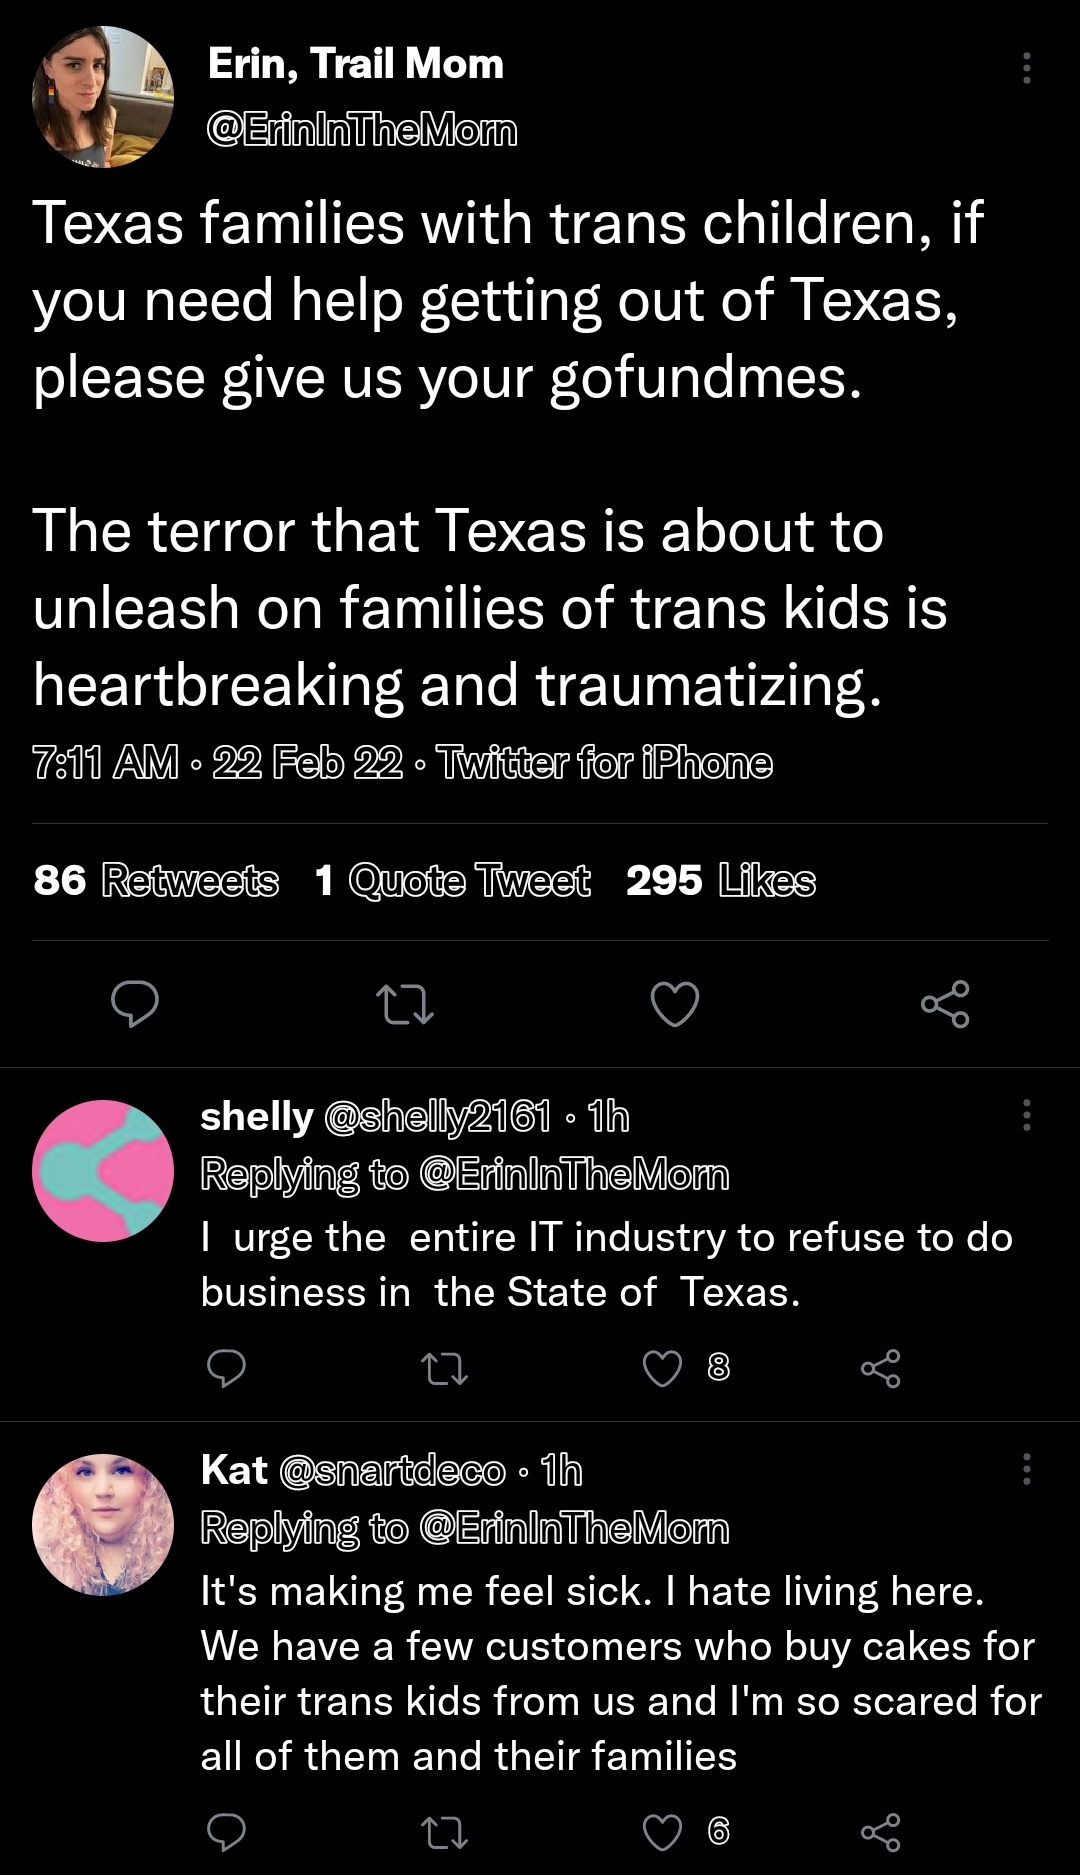Retweet Erin's main tweet
Screen dimensions: 1080x1875
coord(404,1004)
